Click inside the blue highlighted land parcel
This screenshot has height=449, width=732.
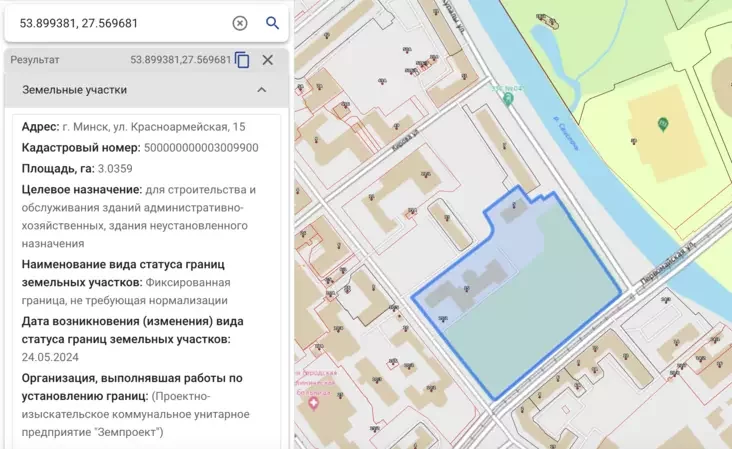click(550, 320)
